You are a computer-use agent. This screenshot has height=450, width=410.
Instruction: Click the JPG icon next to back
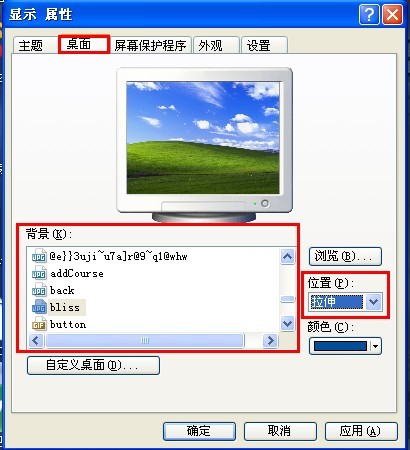pos(39,290)
